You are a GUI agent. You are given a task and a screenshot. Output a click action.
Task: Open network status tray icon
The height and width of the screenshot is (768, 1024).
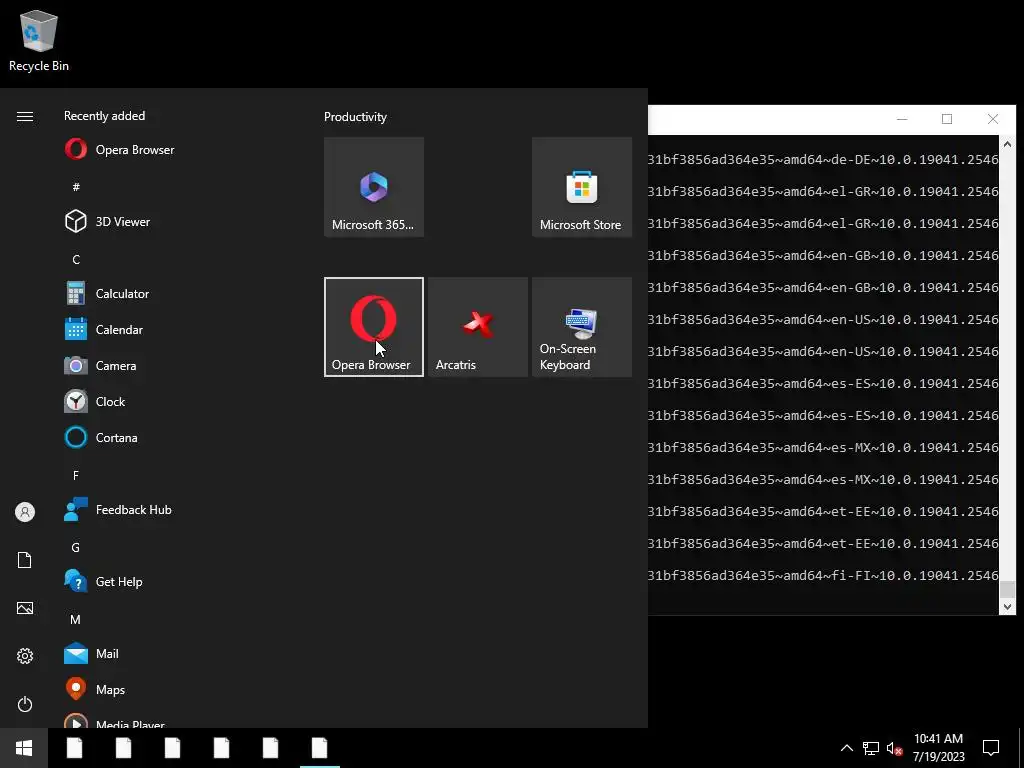[870, 748]
